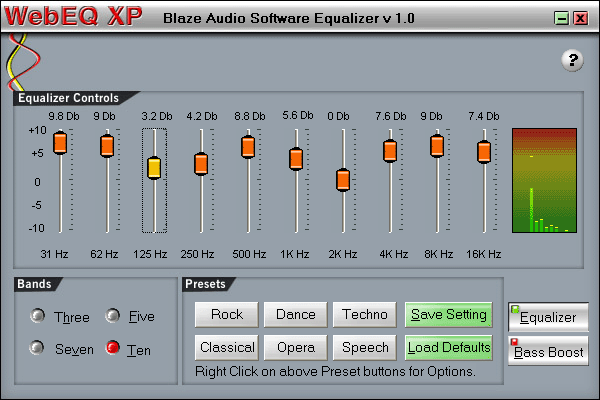Viewport: 600px width, 400px height.
Task: Select the Ten bands radio button
Action: tap(113, 349)
